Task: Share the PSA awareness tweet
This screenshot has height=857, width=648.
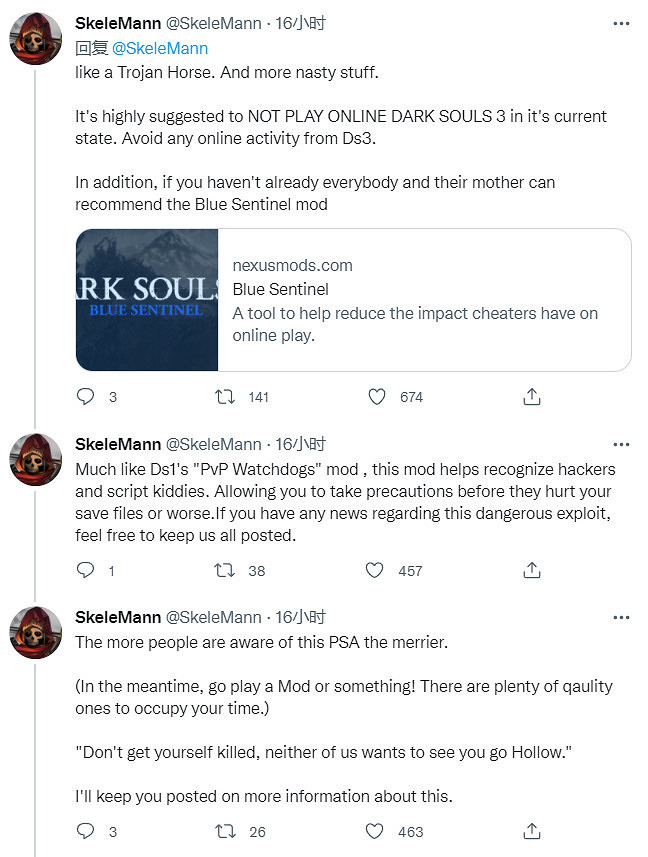Action: point(532,831)
